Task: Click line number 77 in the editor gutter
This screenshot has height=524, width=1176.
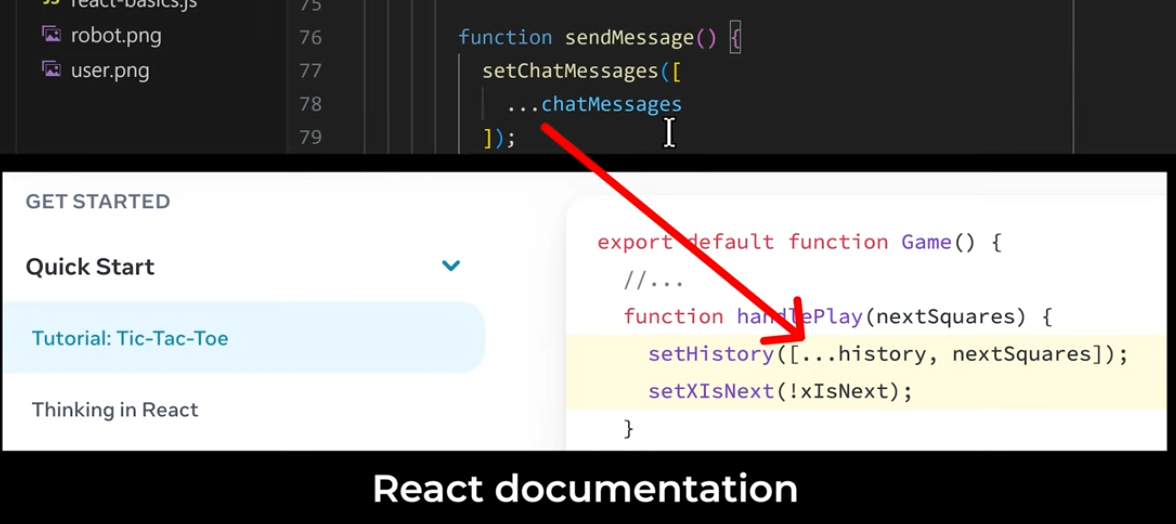Action: (x=310, y=70)
